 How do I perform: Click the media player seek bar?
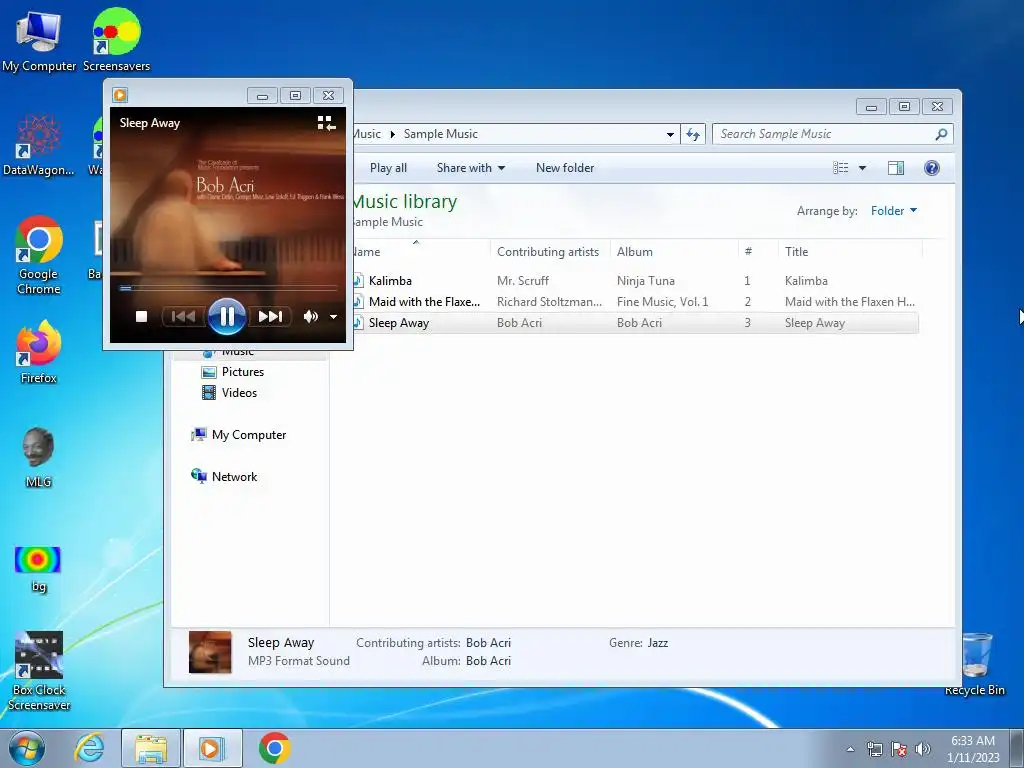[x=228, y=287]
